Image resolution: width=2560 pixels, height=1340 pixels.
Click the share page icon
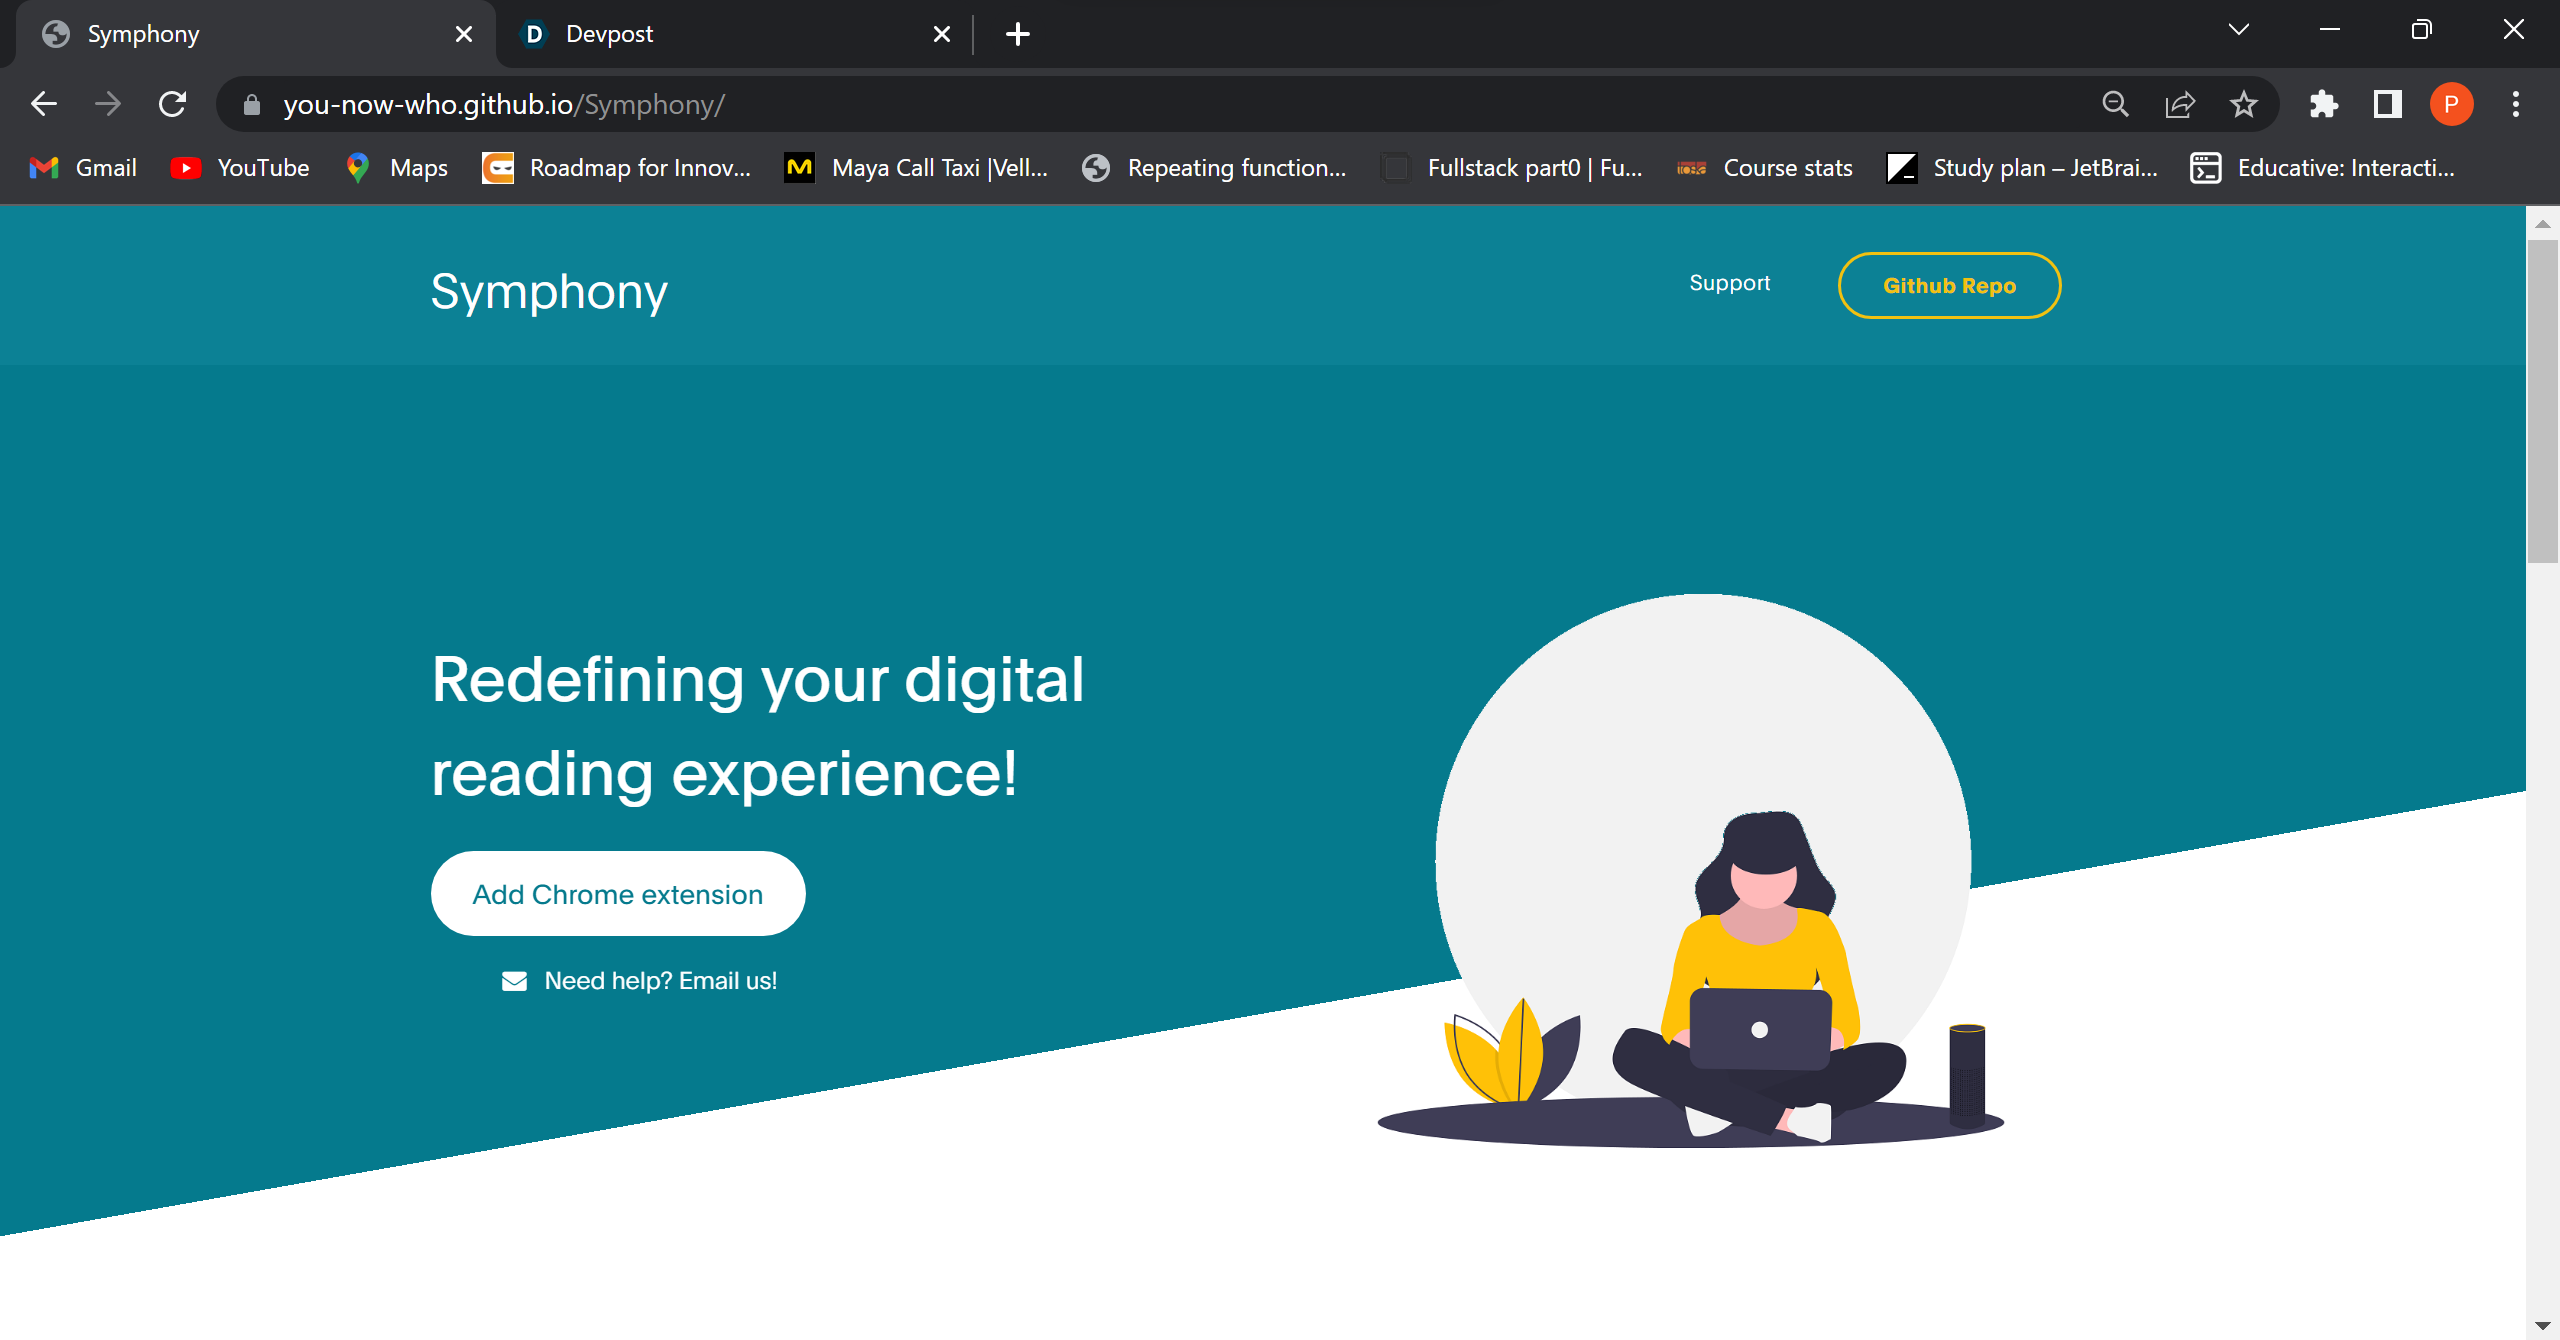[x=2179, y=104]
